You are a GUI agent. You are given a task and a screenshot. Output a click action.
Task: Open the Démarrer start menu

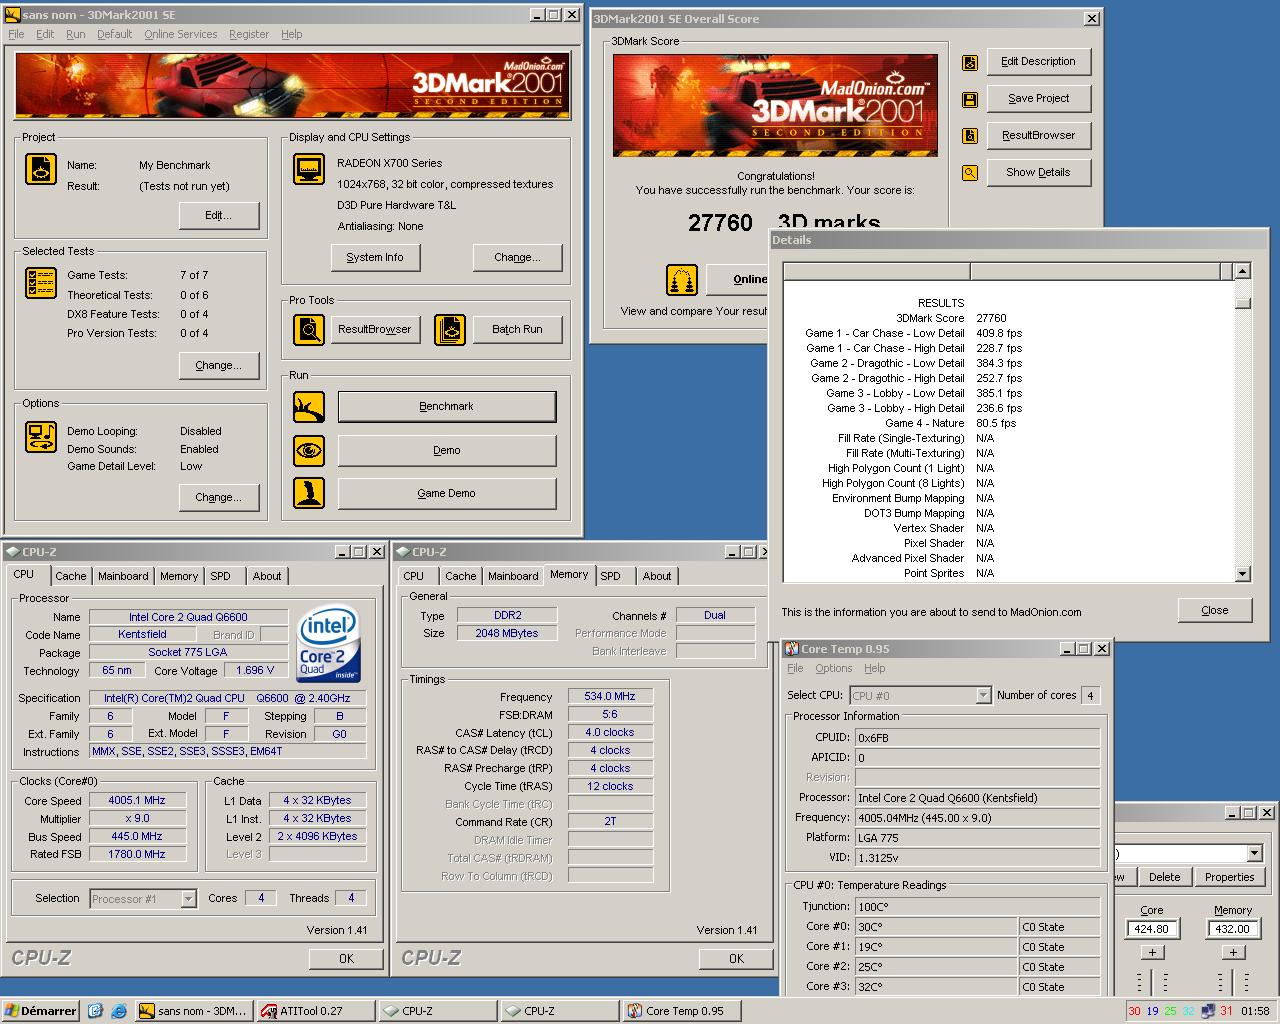pos(41,1011)
